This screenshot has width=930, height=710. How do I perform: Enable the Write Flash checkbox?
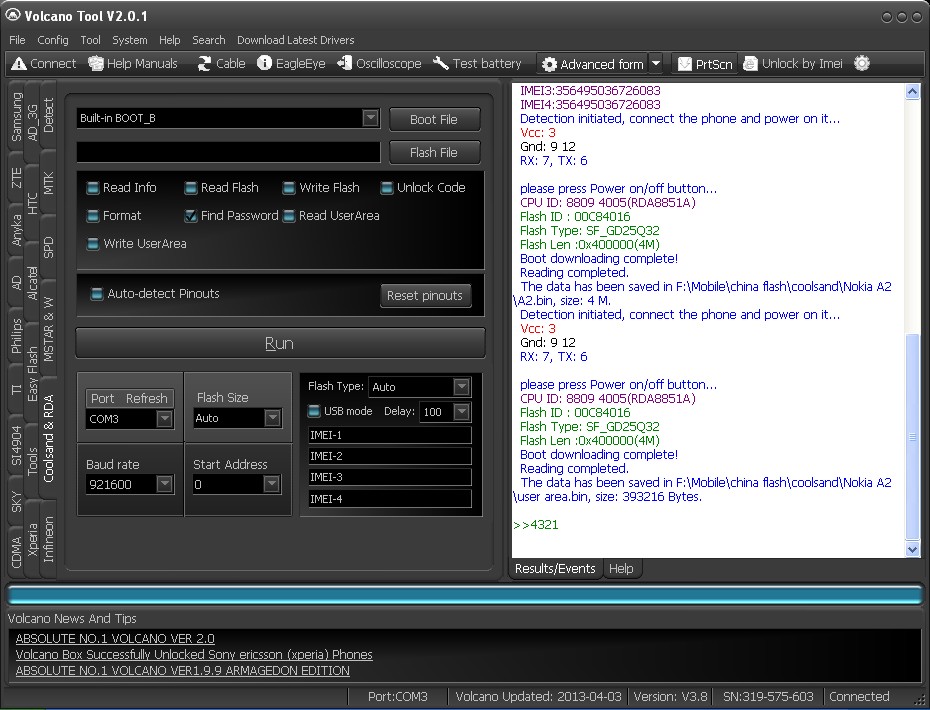tap(289, 188)
